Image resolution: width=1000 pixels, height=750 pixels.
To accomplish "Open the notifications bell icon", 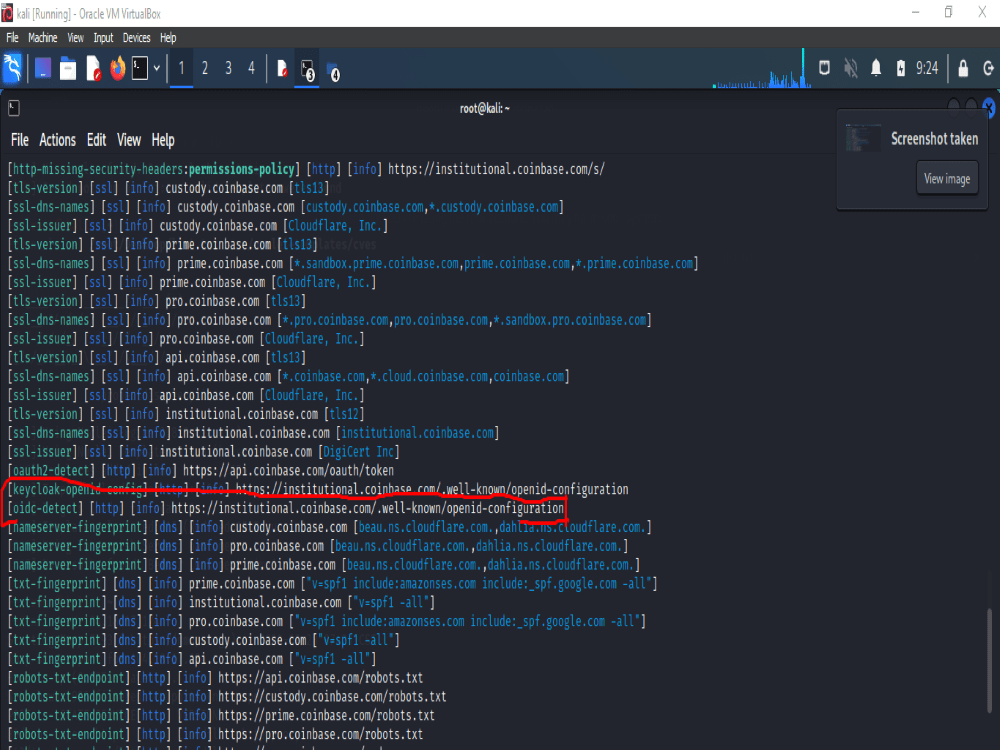I will pos(876,68).
